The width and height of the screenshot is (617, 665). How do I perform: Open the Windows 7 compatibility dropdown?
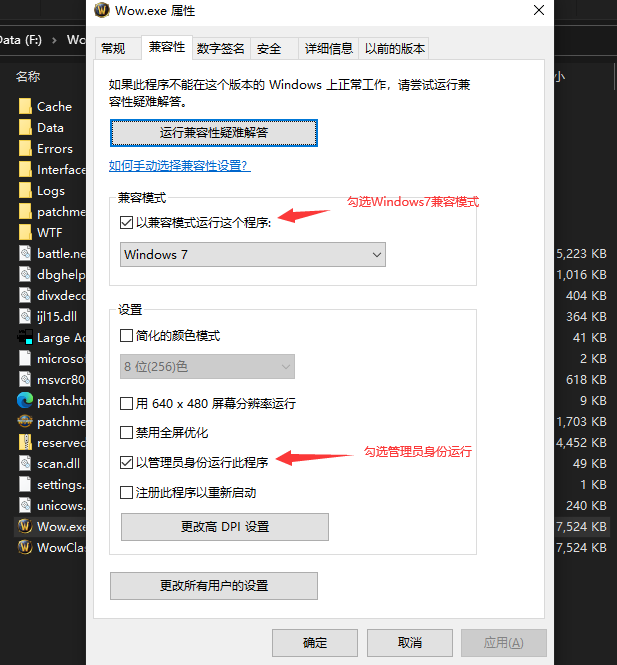tap(253, 254)
